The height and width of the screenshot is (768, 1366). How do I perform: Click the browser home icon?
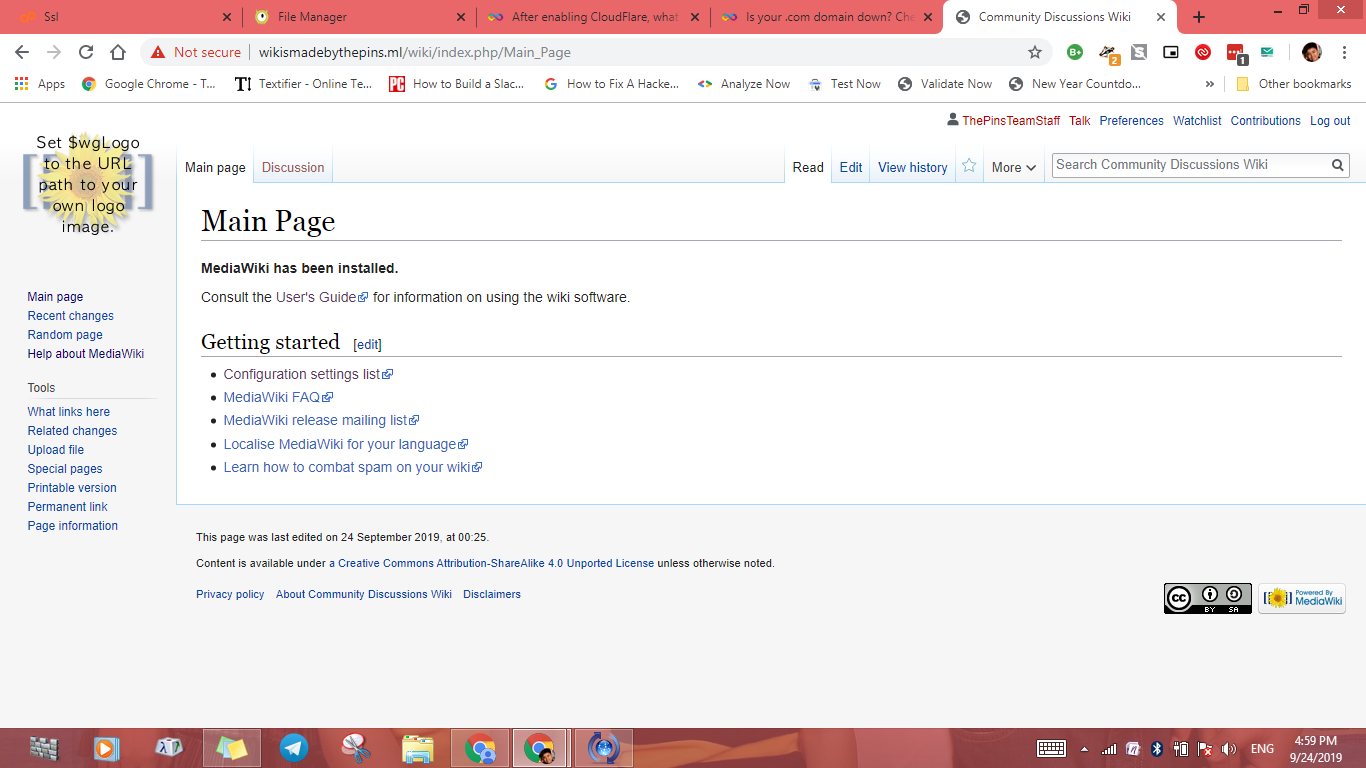click(x=118, y=52)
